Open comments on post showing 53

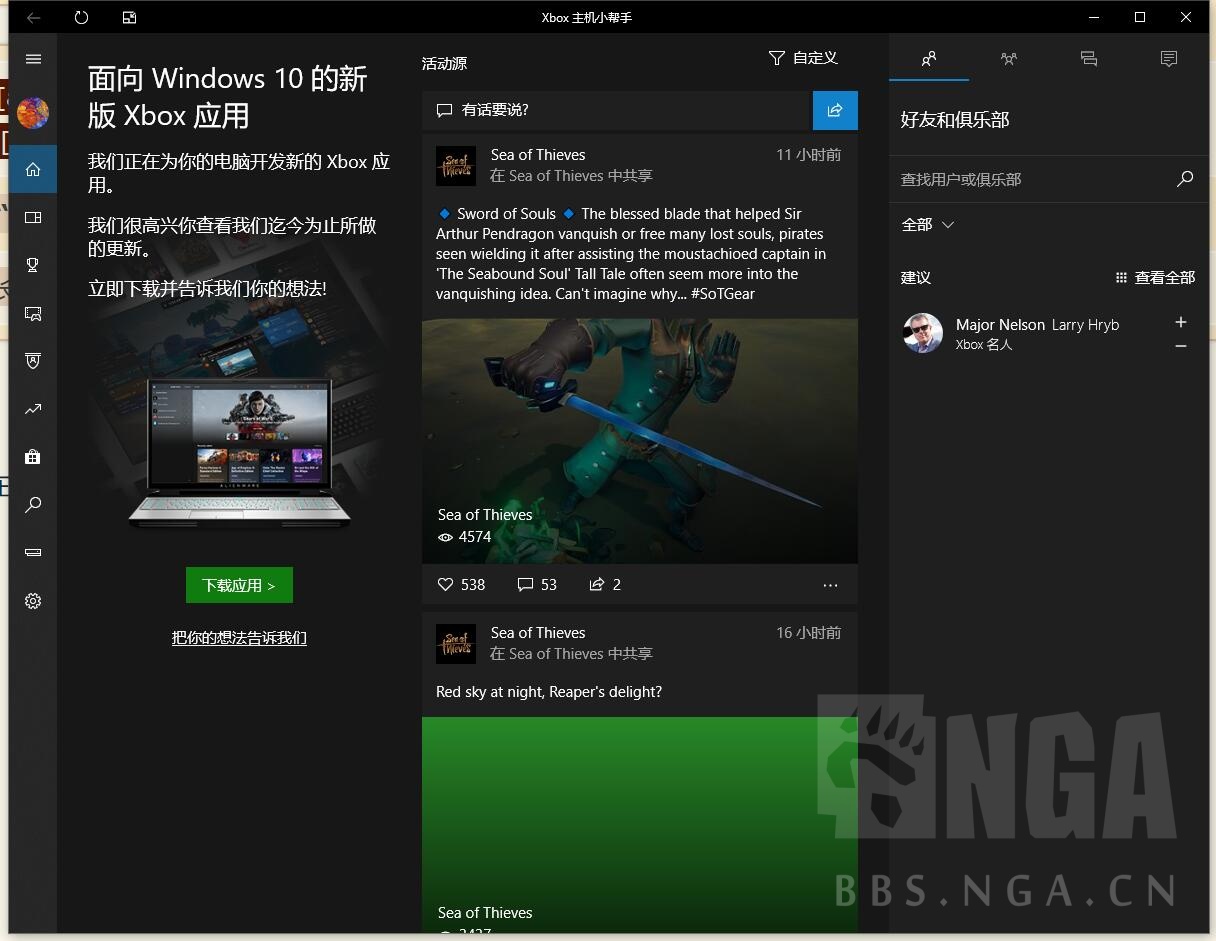(537, 584)
